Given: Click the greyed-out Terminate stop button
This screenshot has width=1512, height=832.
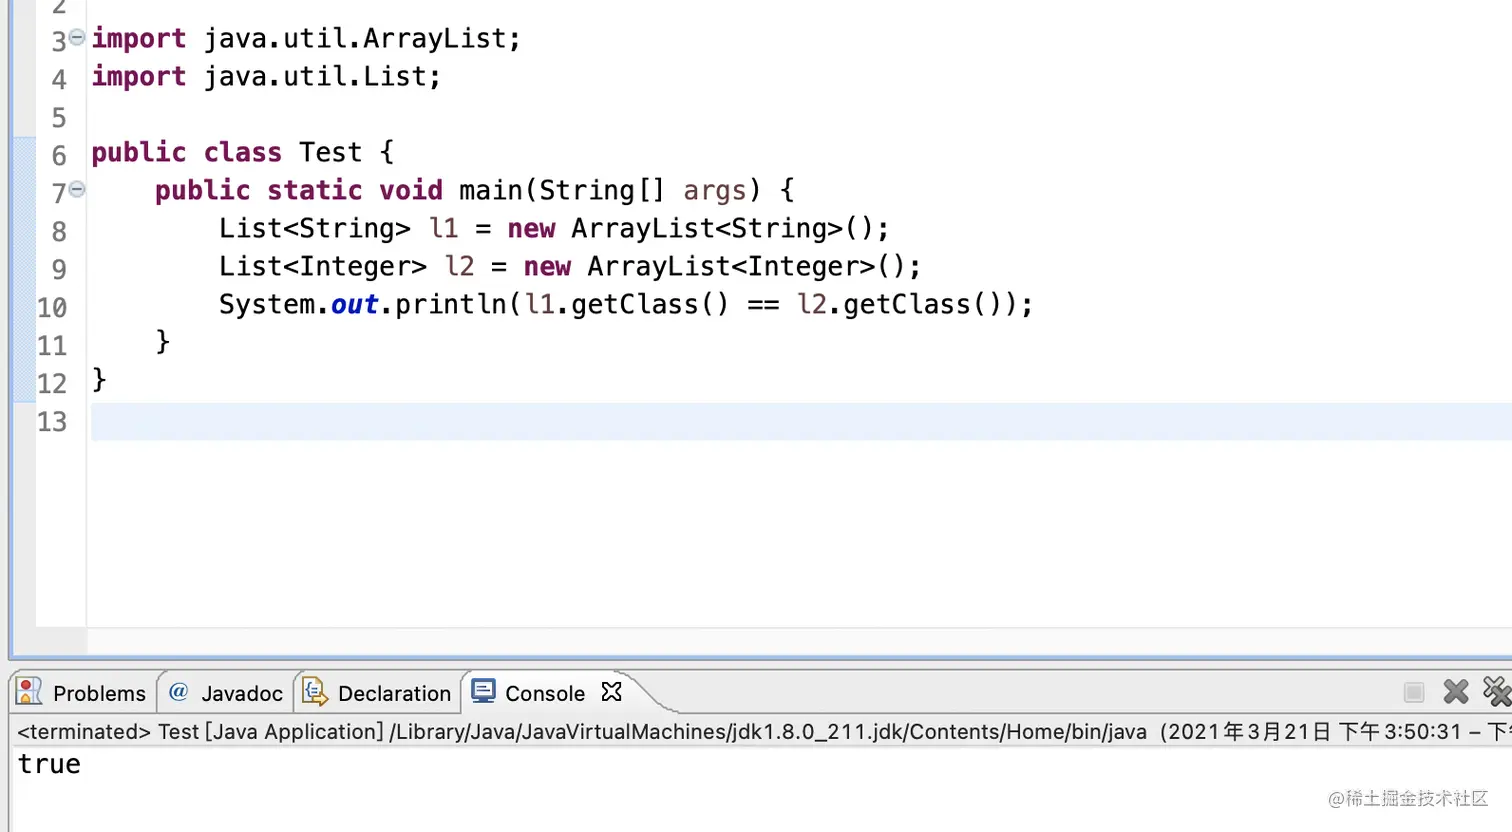Looking at the screenshot, I should (x=1414, y=692).
